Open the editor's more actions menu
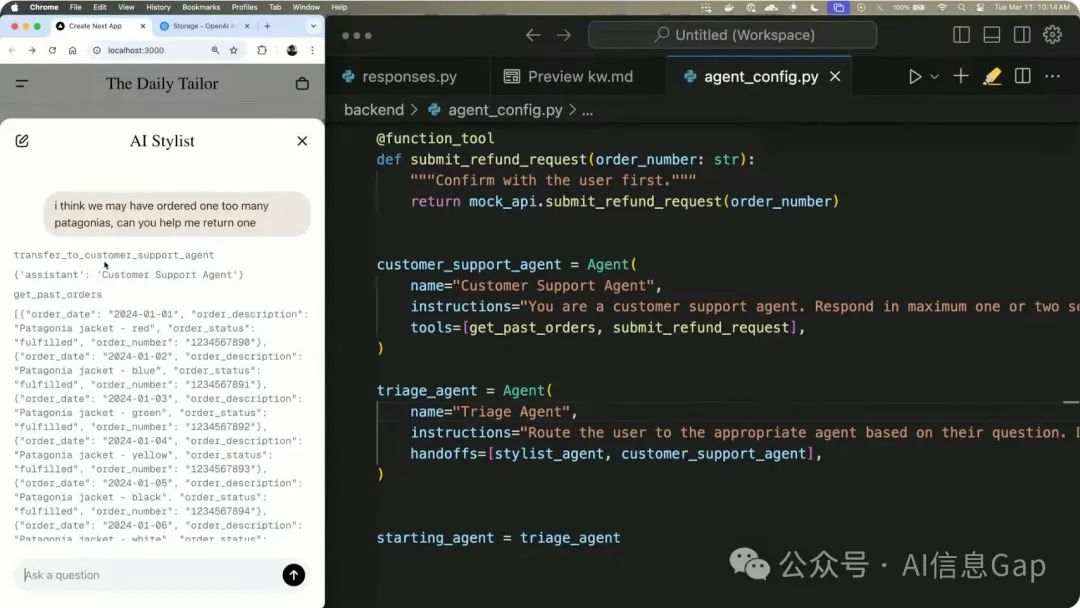The height and width of the screenshot is (608, 1080). coord(1052,76)
